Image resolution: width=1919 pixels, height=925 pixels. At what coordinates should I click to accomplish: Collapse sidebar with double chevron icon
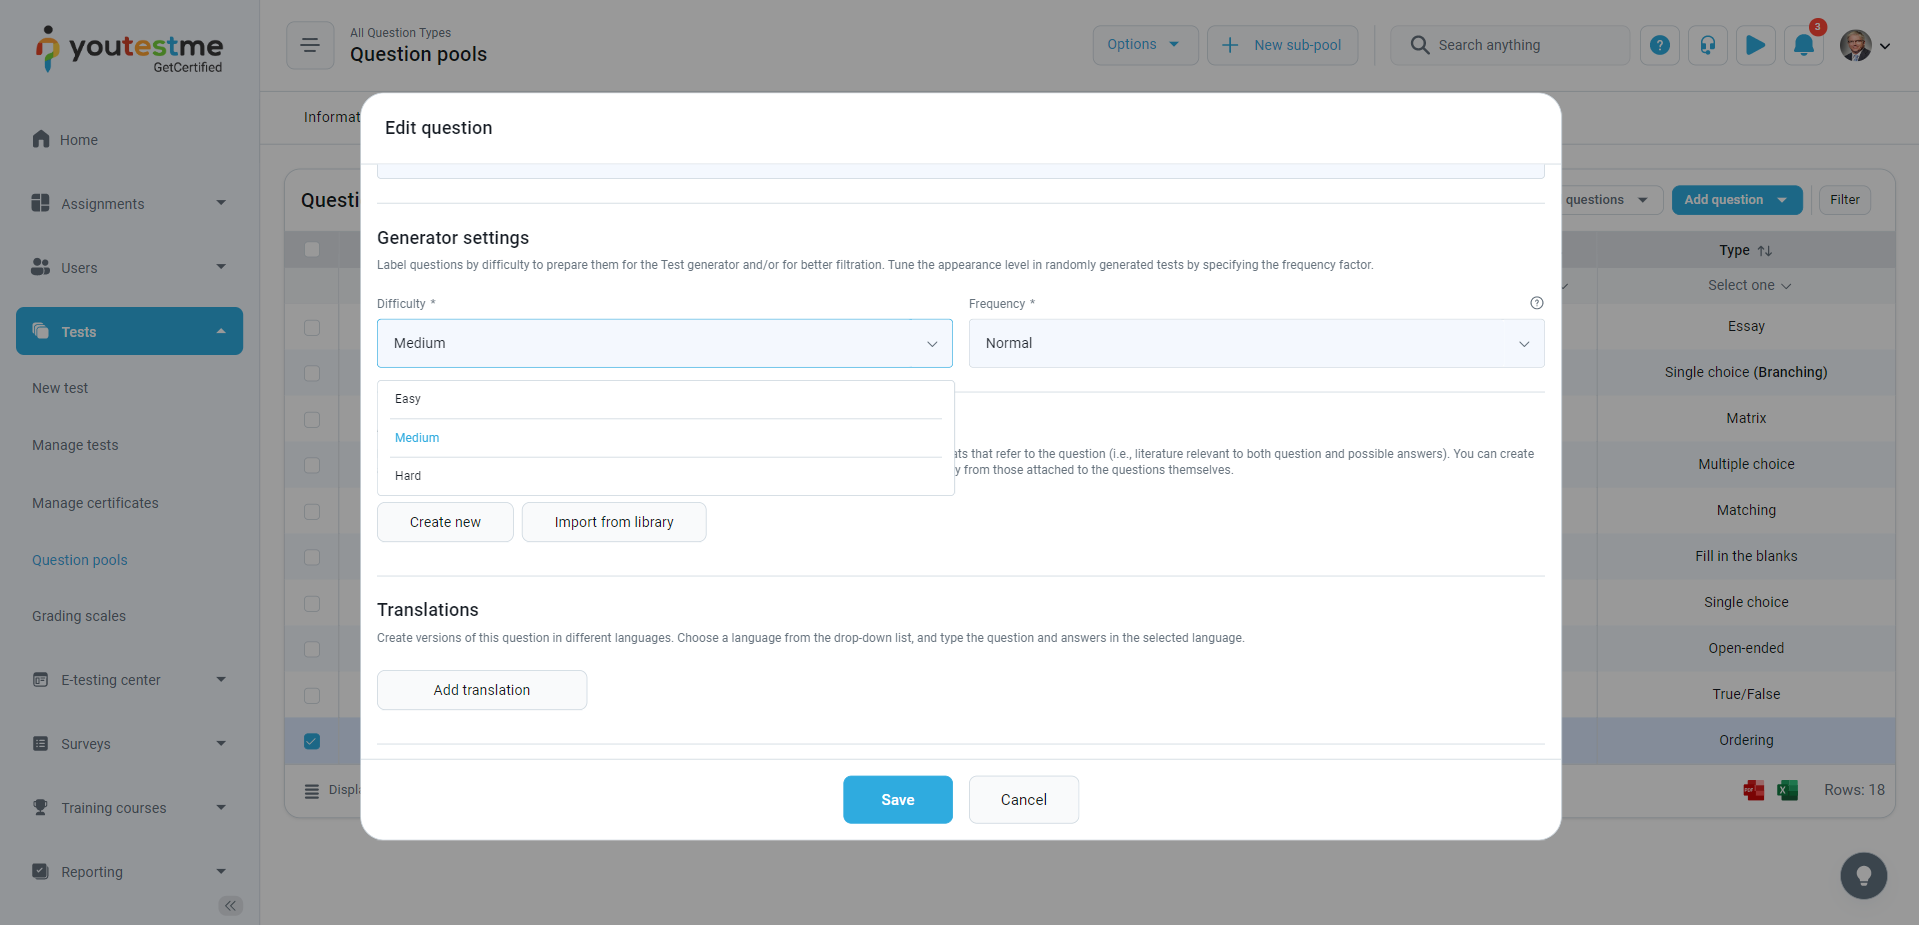click(230, 906)
